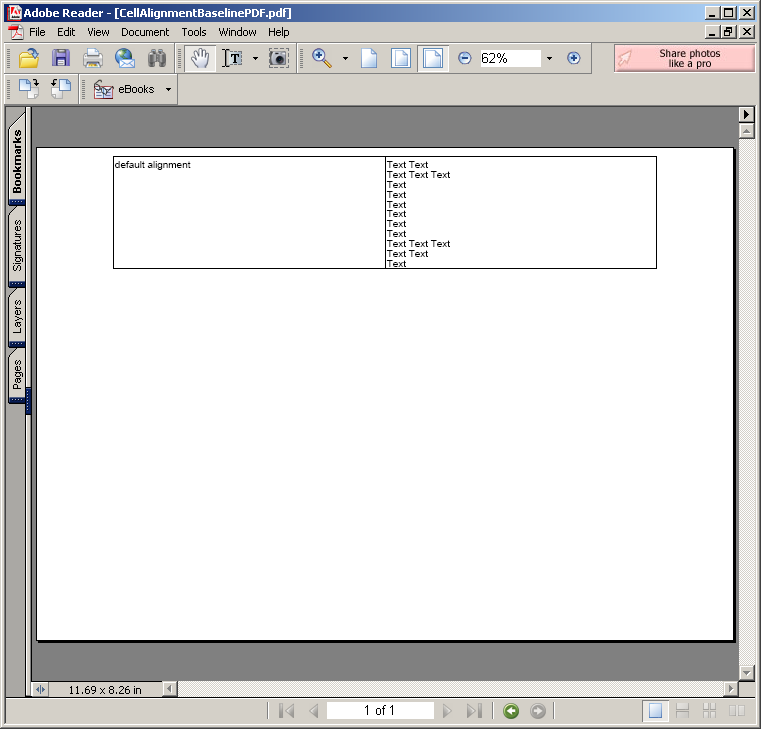Open the Signatures side tab

tap(17, 245)
